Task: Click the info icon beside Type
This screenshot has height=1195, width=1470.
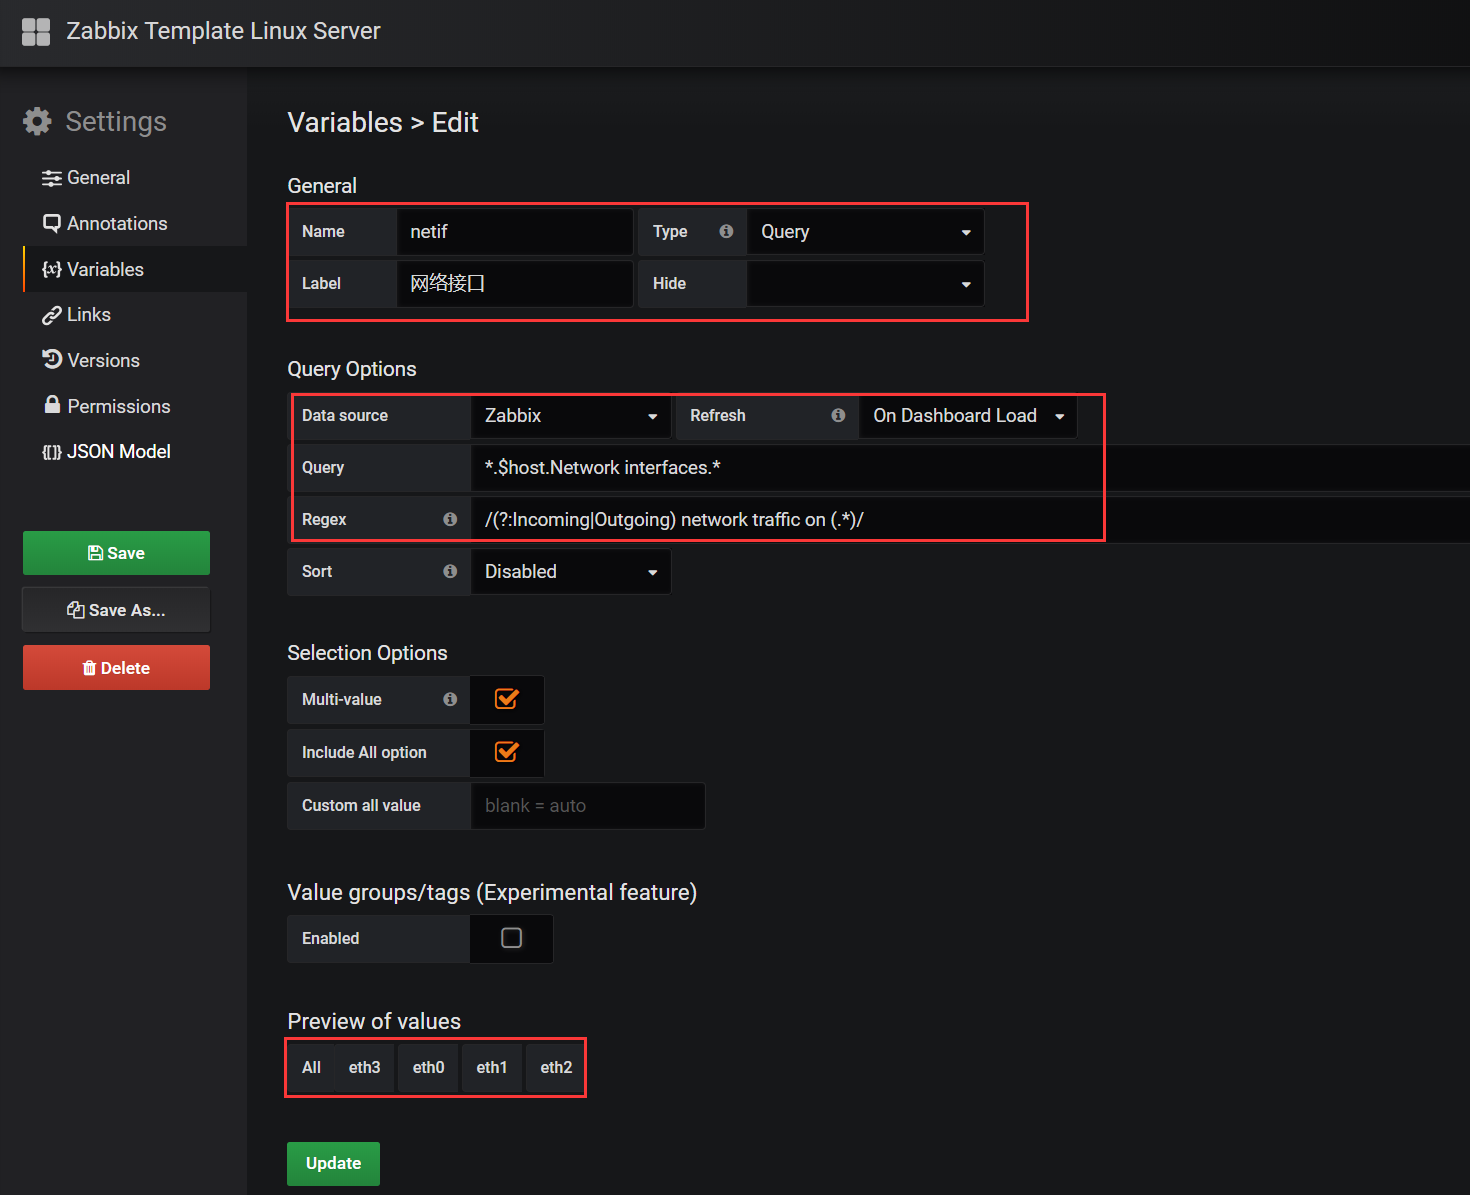Action: (726, 231)
